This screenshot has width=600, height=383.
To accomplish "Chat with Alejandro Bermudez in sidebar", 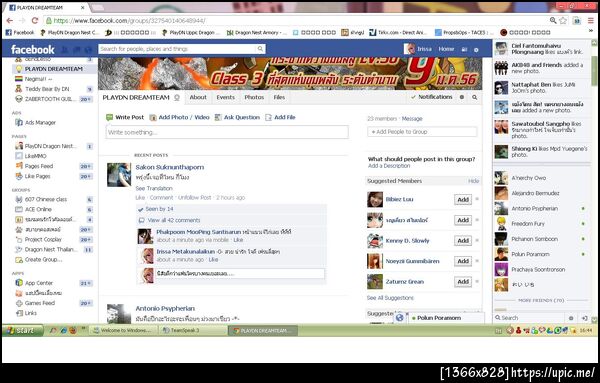I will pos(540,193).
